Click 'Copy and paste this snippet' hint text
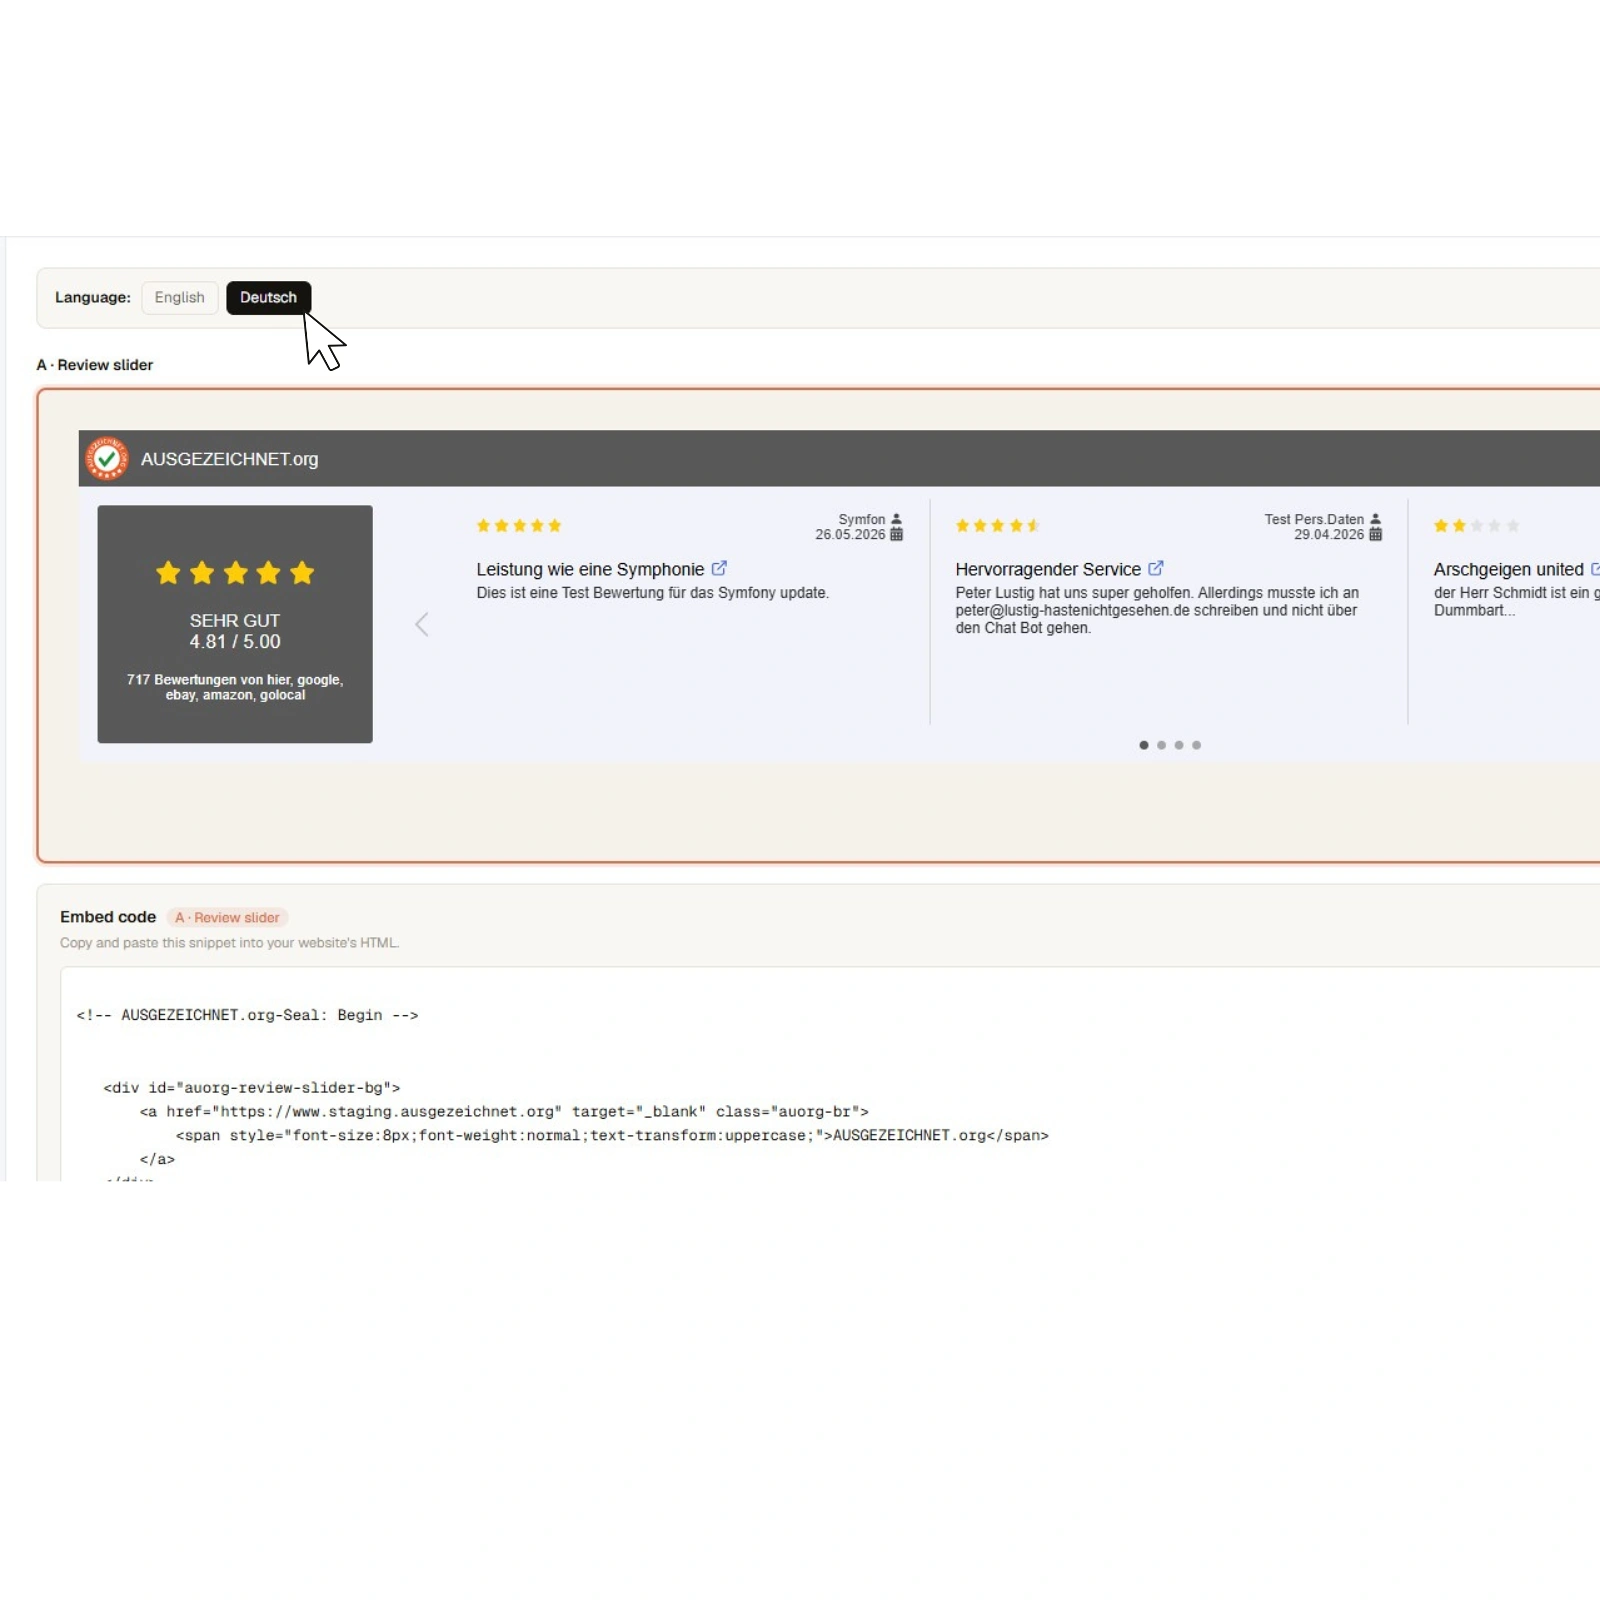Image resolution: width=1600 pixels, height=1600 pixels. [x=229, y=943]
